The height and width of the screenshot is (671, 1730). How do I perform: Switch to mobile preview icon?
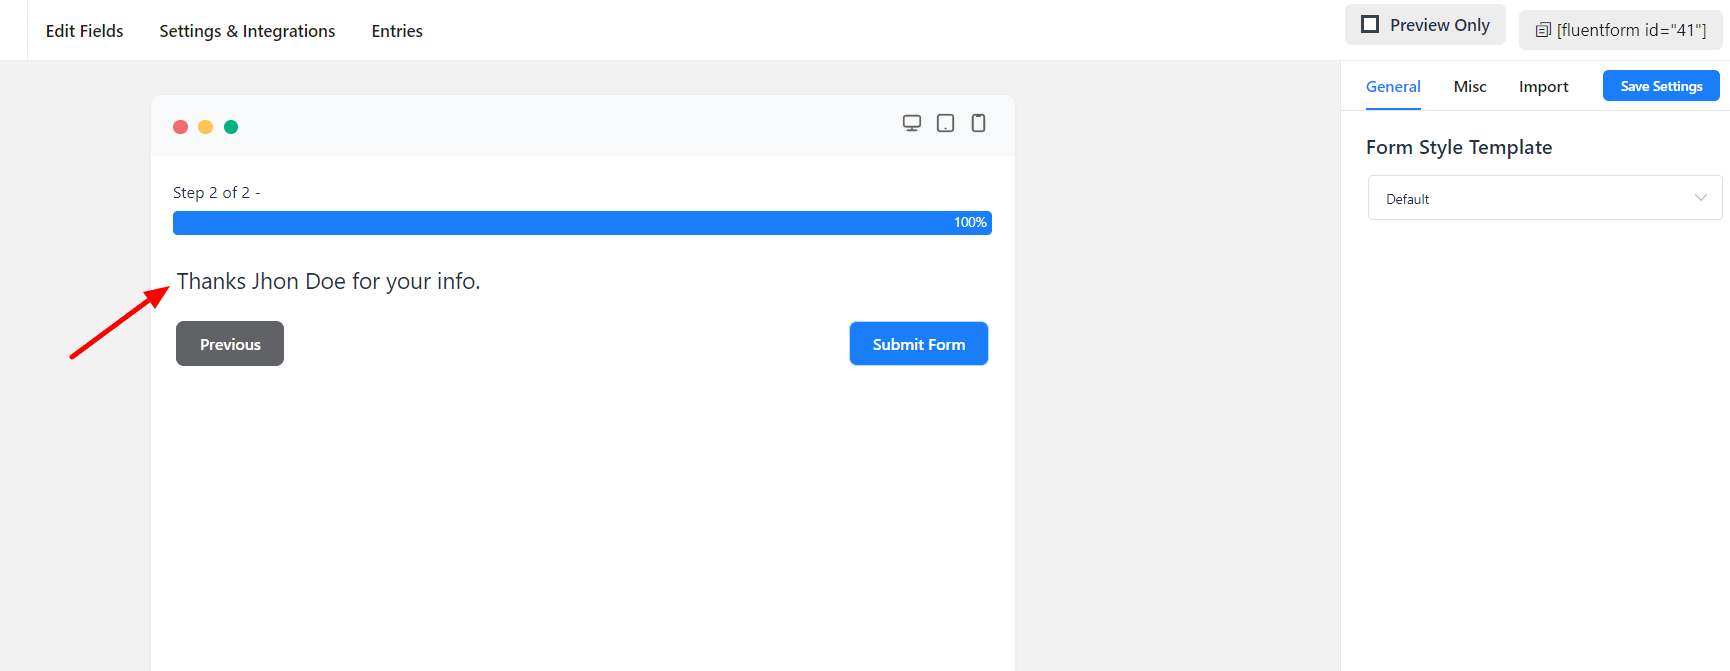978,123
